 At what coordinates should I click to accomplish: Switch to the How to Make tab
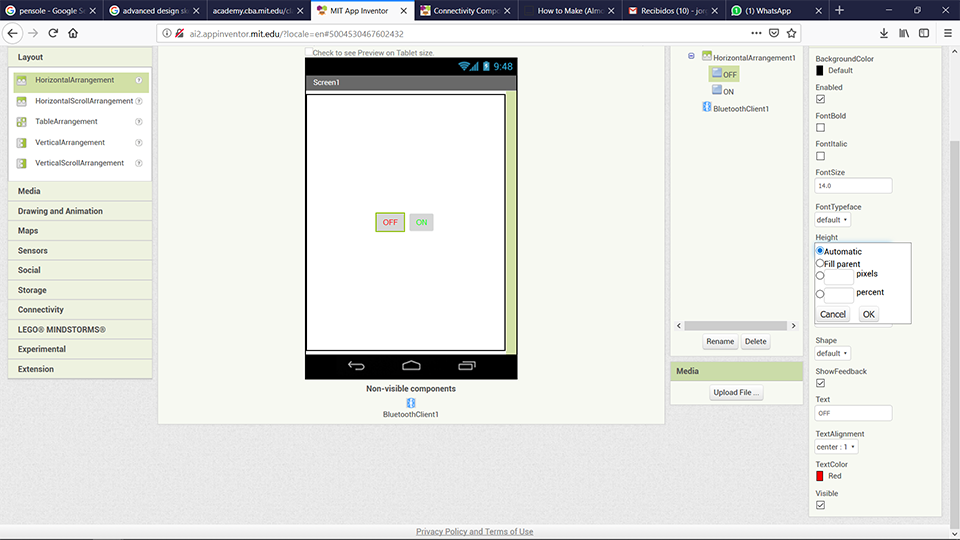(x=570, y=10)
